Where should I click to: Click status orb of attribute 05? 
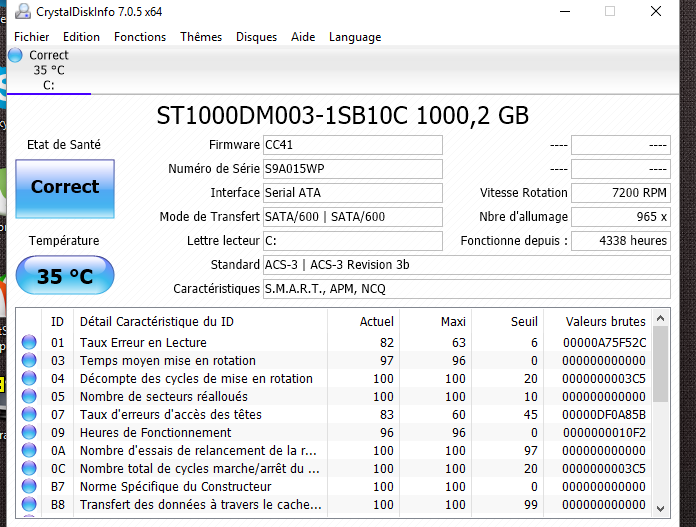coord(29,396)
